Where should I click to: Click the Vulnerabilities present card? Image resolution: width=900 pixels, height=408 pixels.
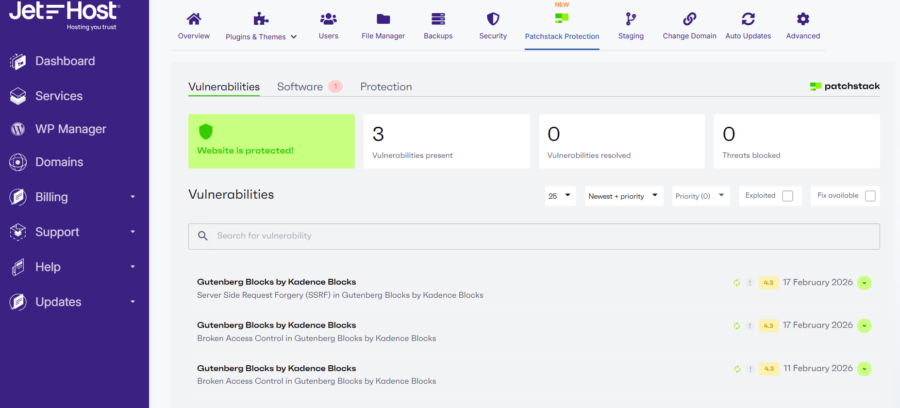coord(447,141)
